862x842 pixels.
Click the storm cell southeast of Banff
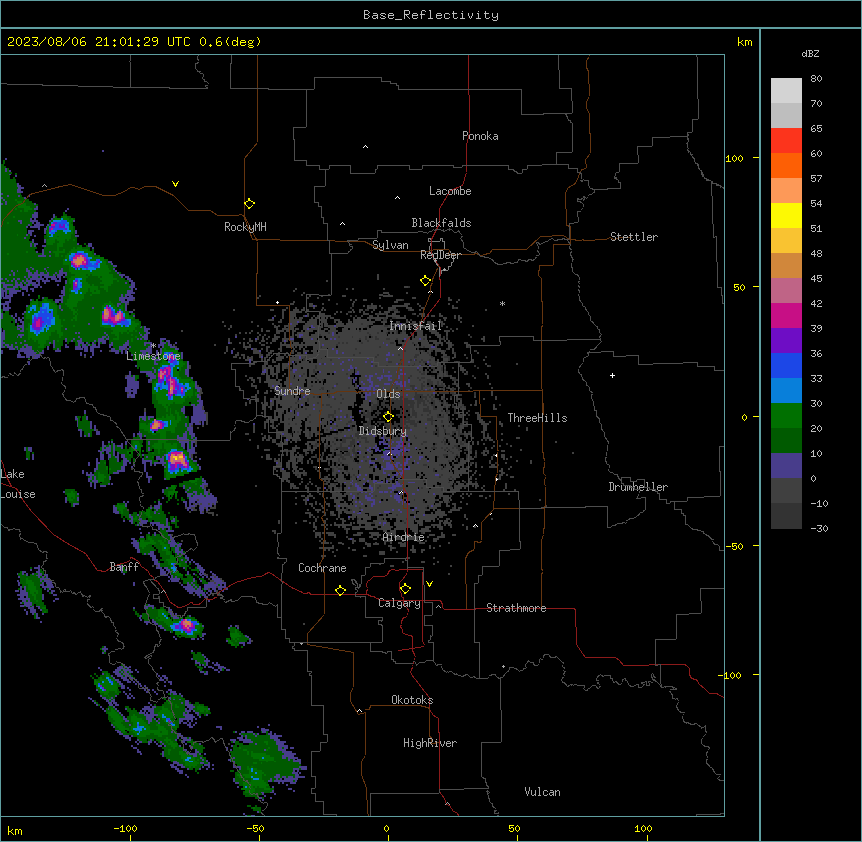(x=185, y=625)
